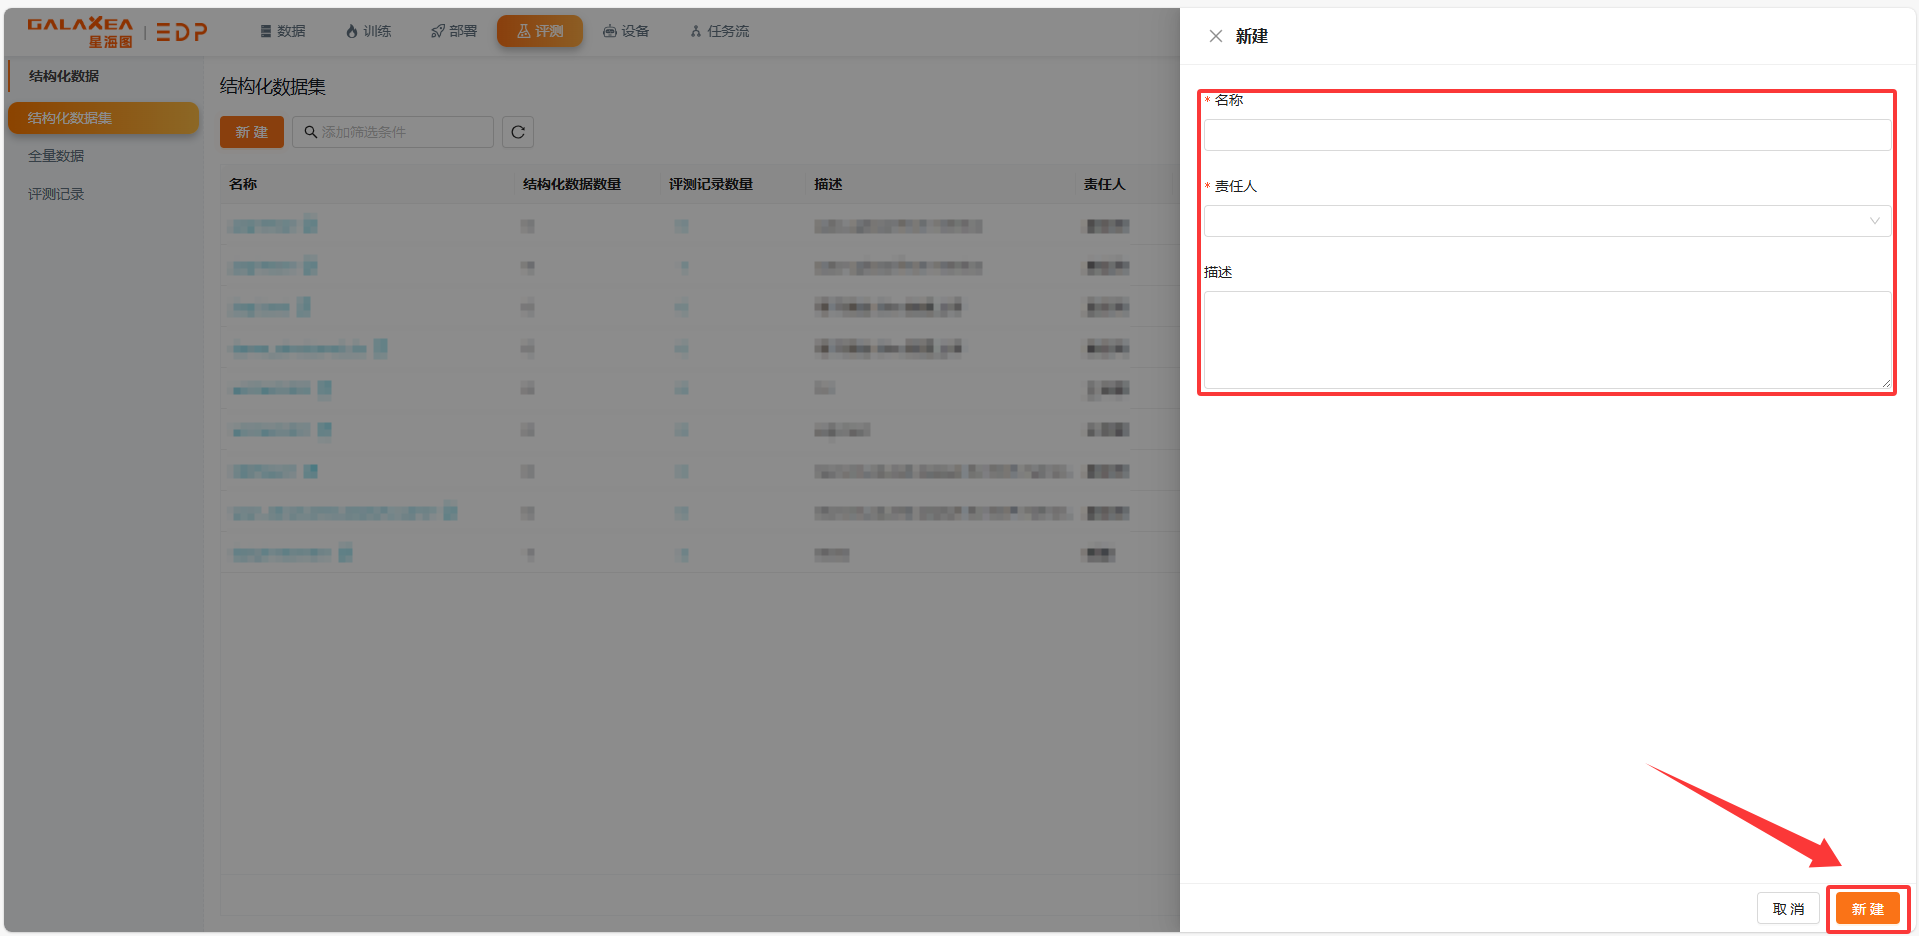
Task: Switch to the 部署 tab
Action: click(x=454, y=32)
